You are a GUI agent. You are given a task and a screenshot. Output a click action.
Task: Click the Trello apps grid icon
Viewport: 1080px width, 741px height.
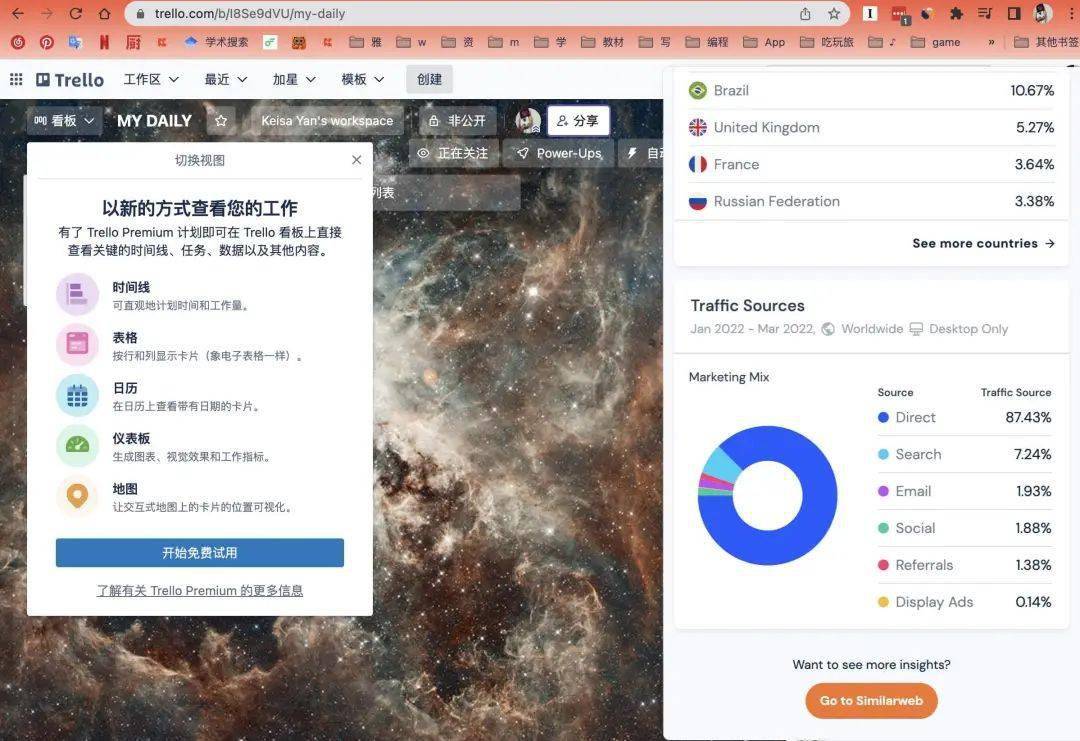click(16, 79)
